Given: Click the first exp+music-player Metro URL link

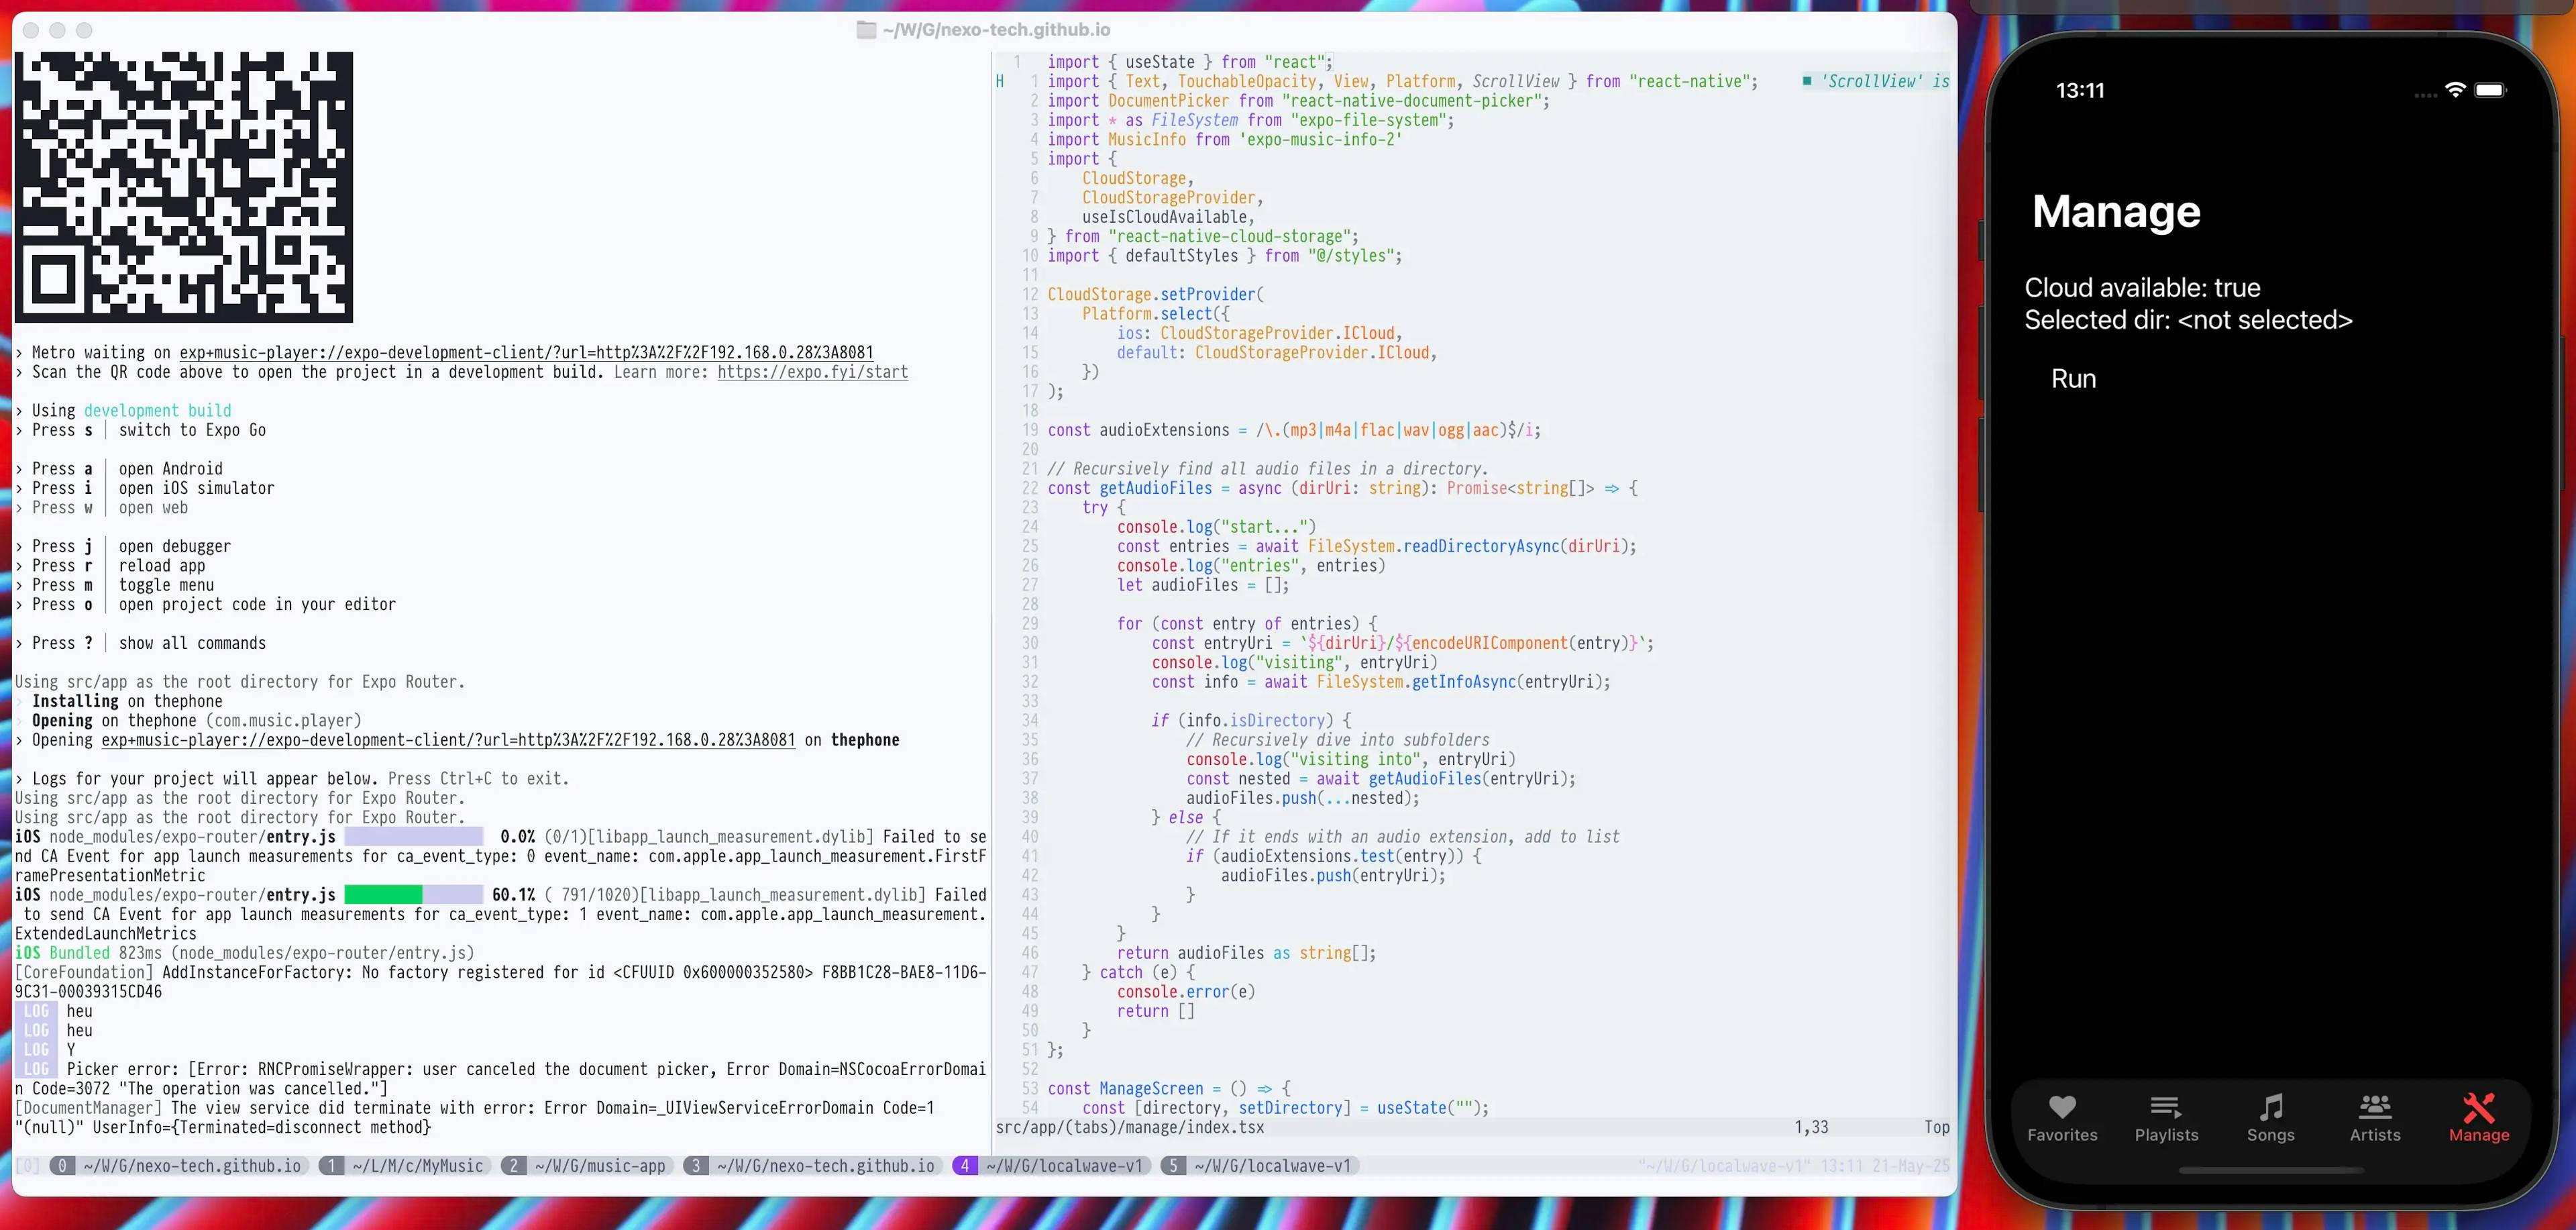Looking at the screenshot, I should [x=526, y=353].
